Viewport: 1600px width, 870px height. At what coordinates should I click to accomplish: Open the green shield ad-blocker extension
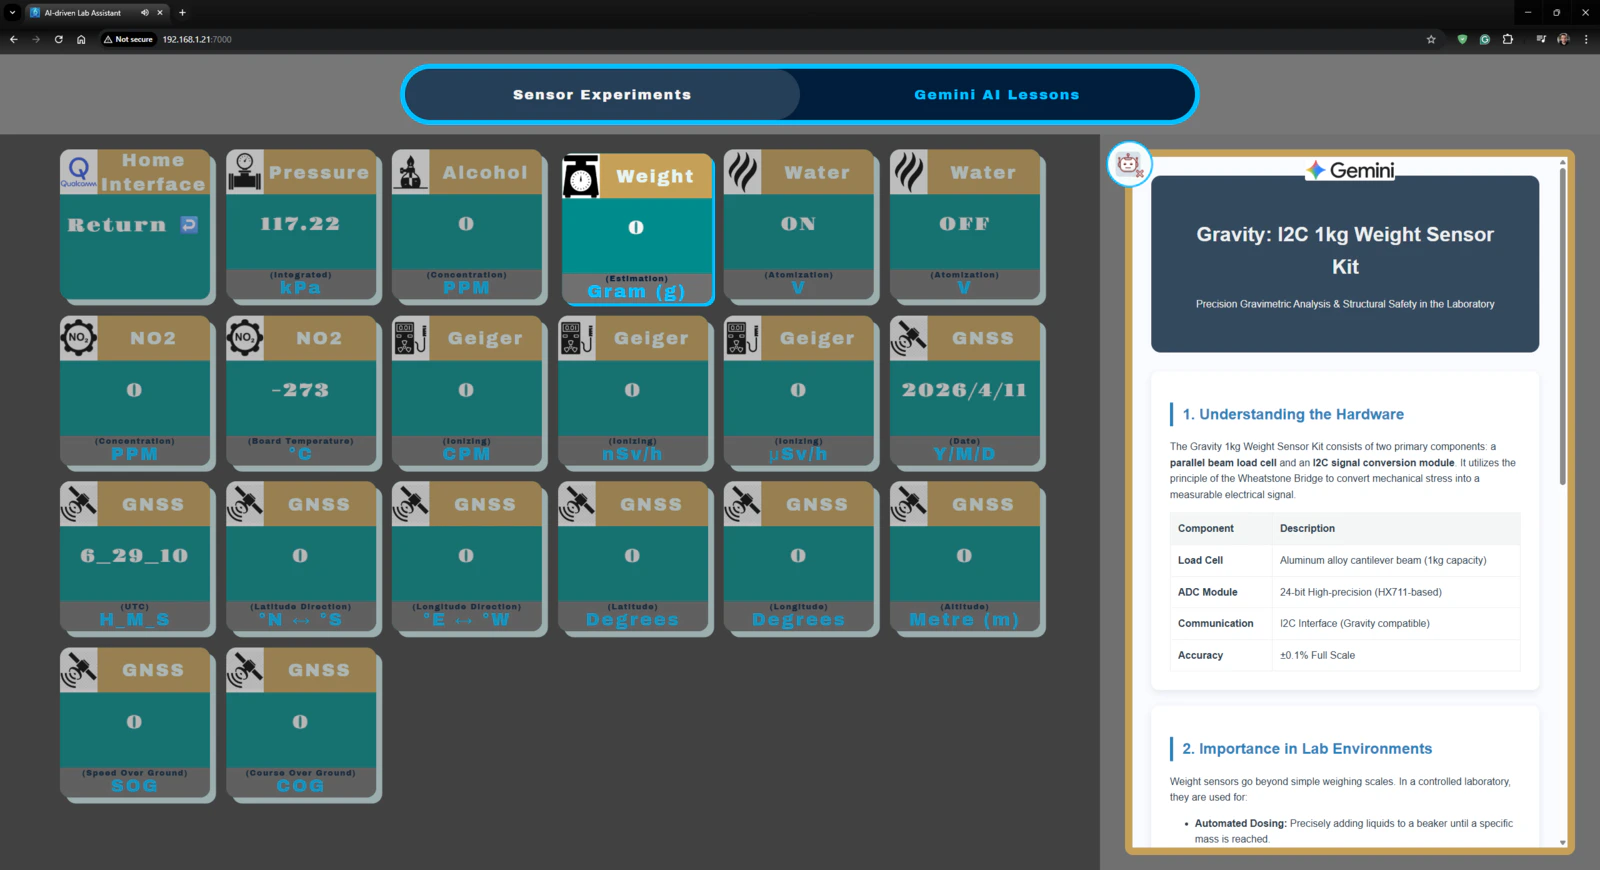pos(1462,40)
